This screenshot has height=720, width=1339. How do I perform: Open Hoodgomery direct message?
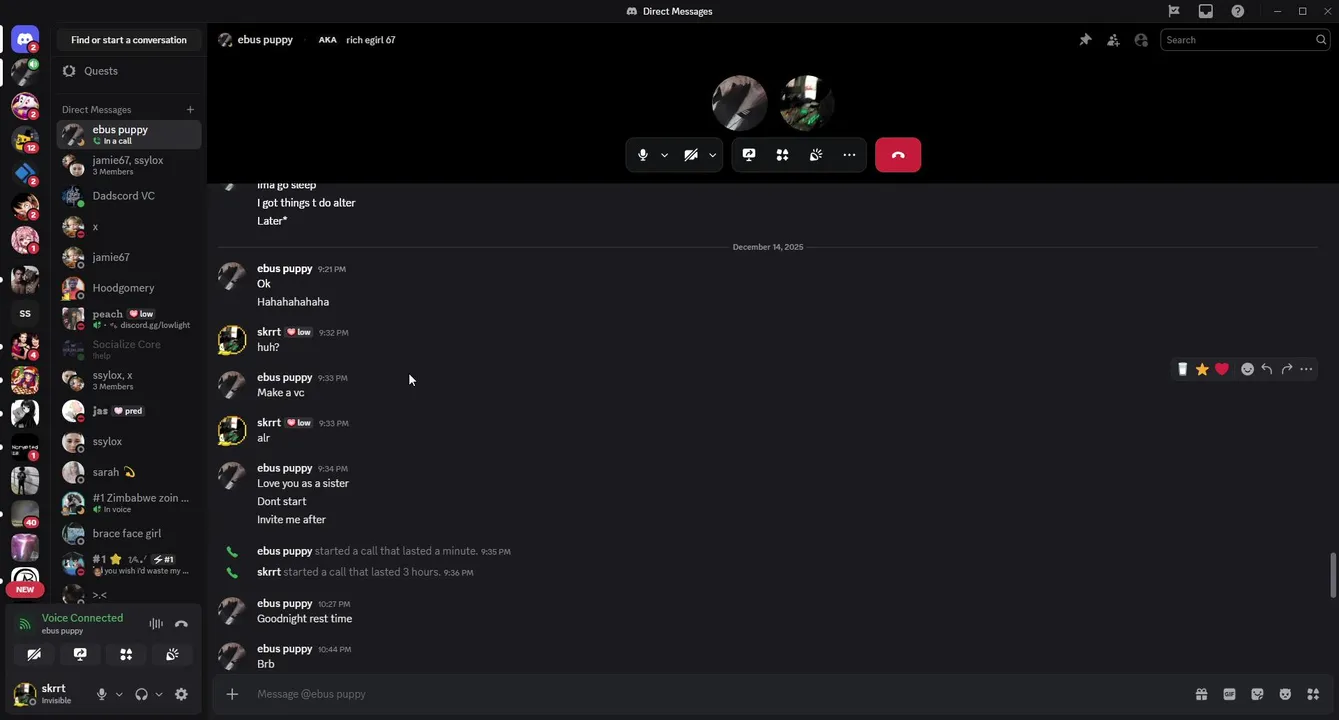[128, 288]
